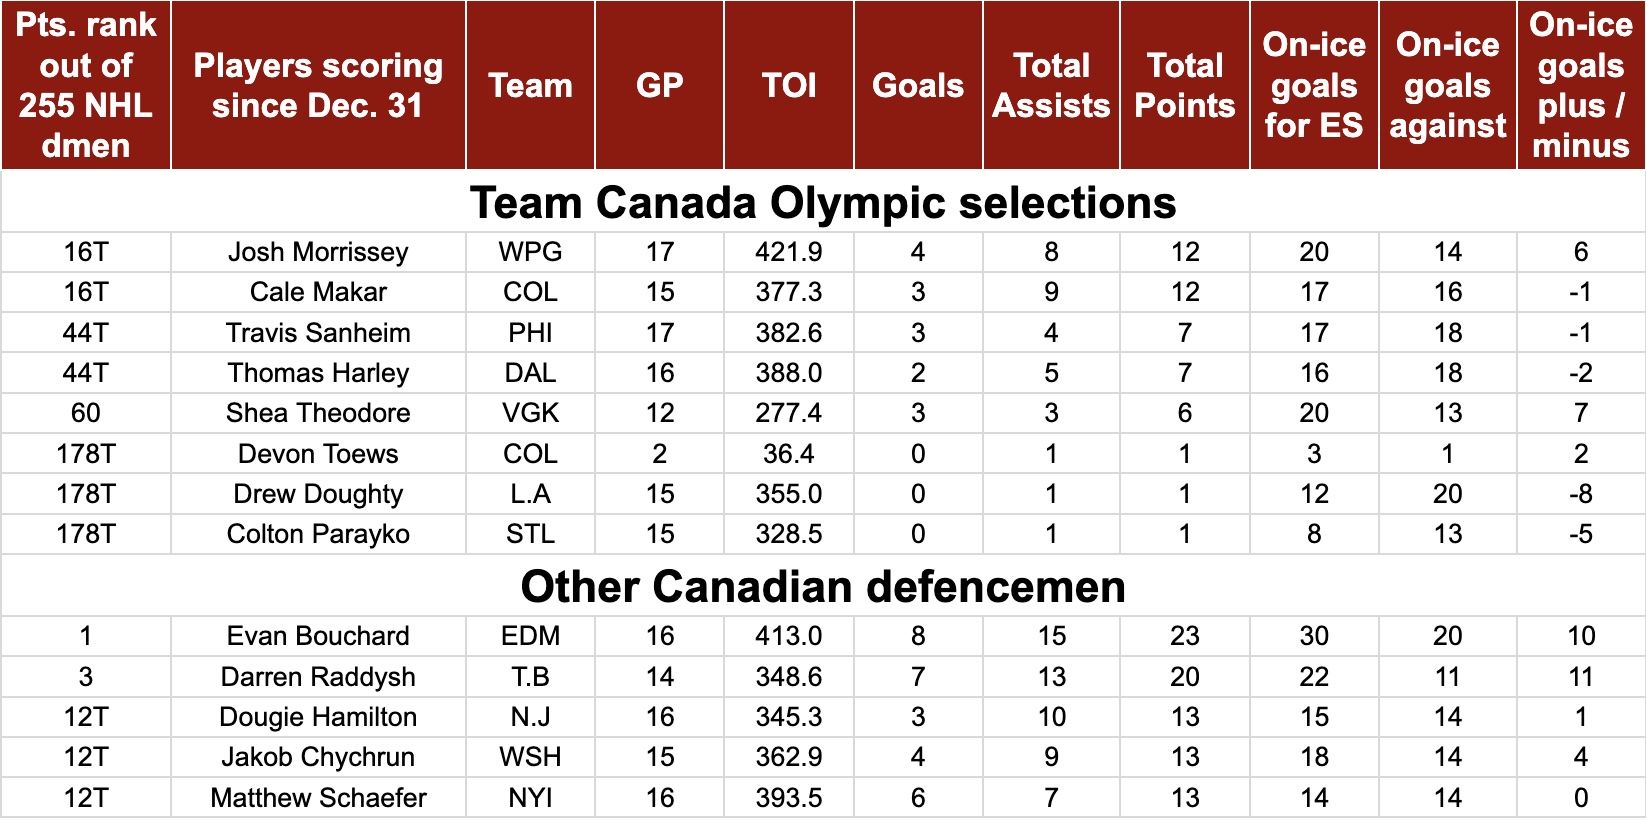Select the "Total Assists" column header
The height and width of the screenshot is (824, 1646).
click(x=1051, y=85)
